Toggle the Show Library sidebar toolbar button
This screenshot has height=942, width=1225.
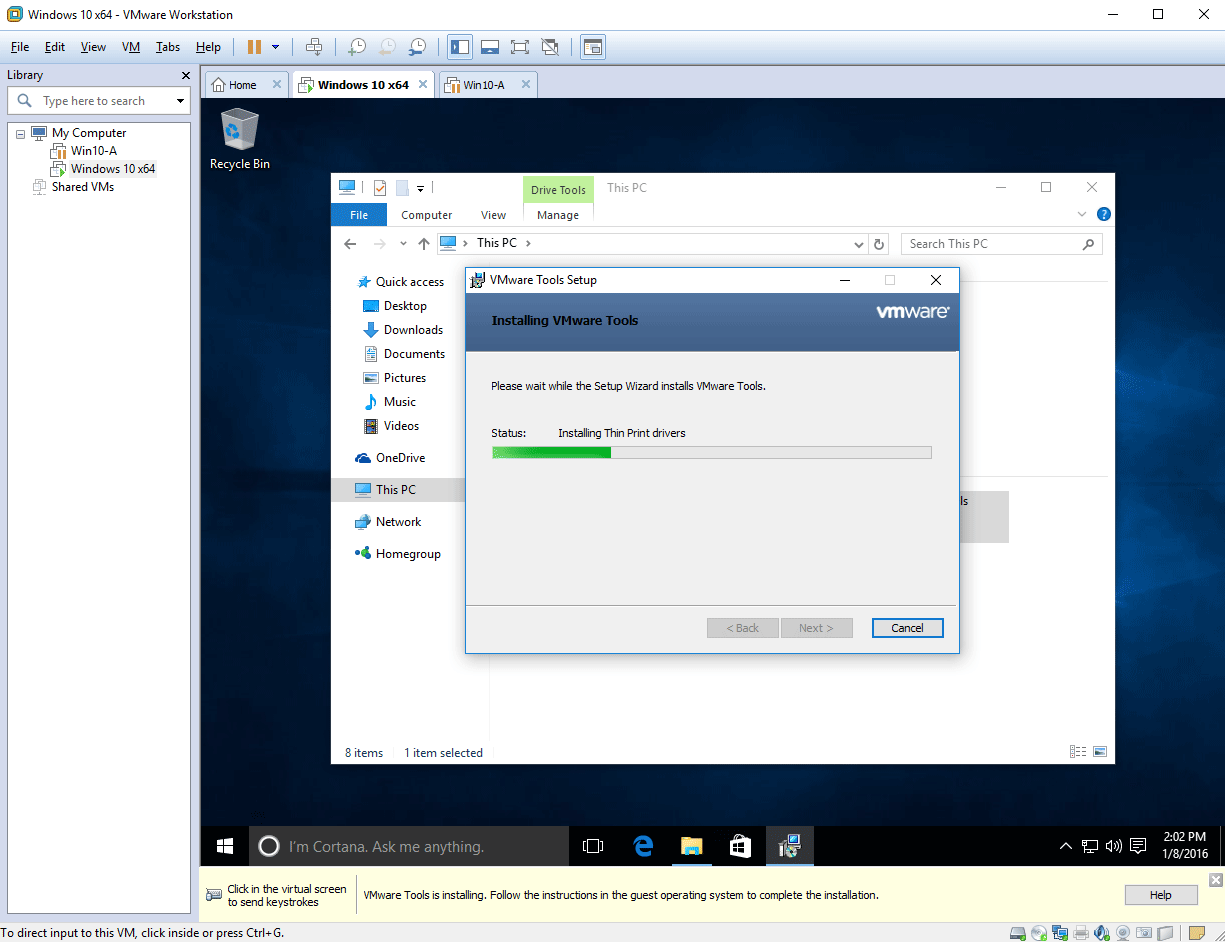click(x=460, y=47)
